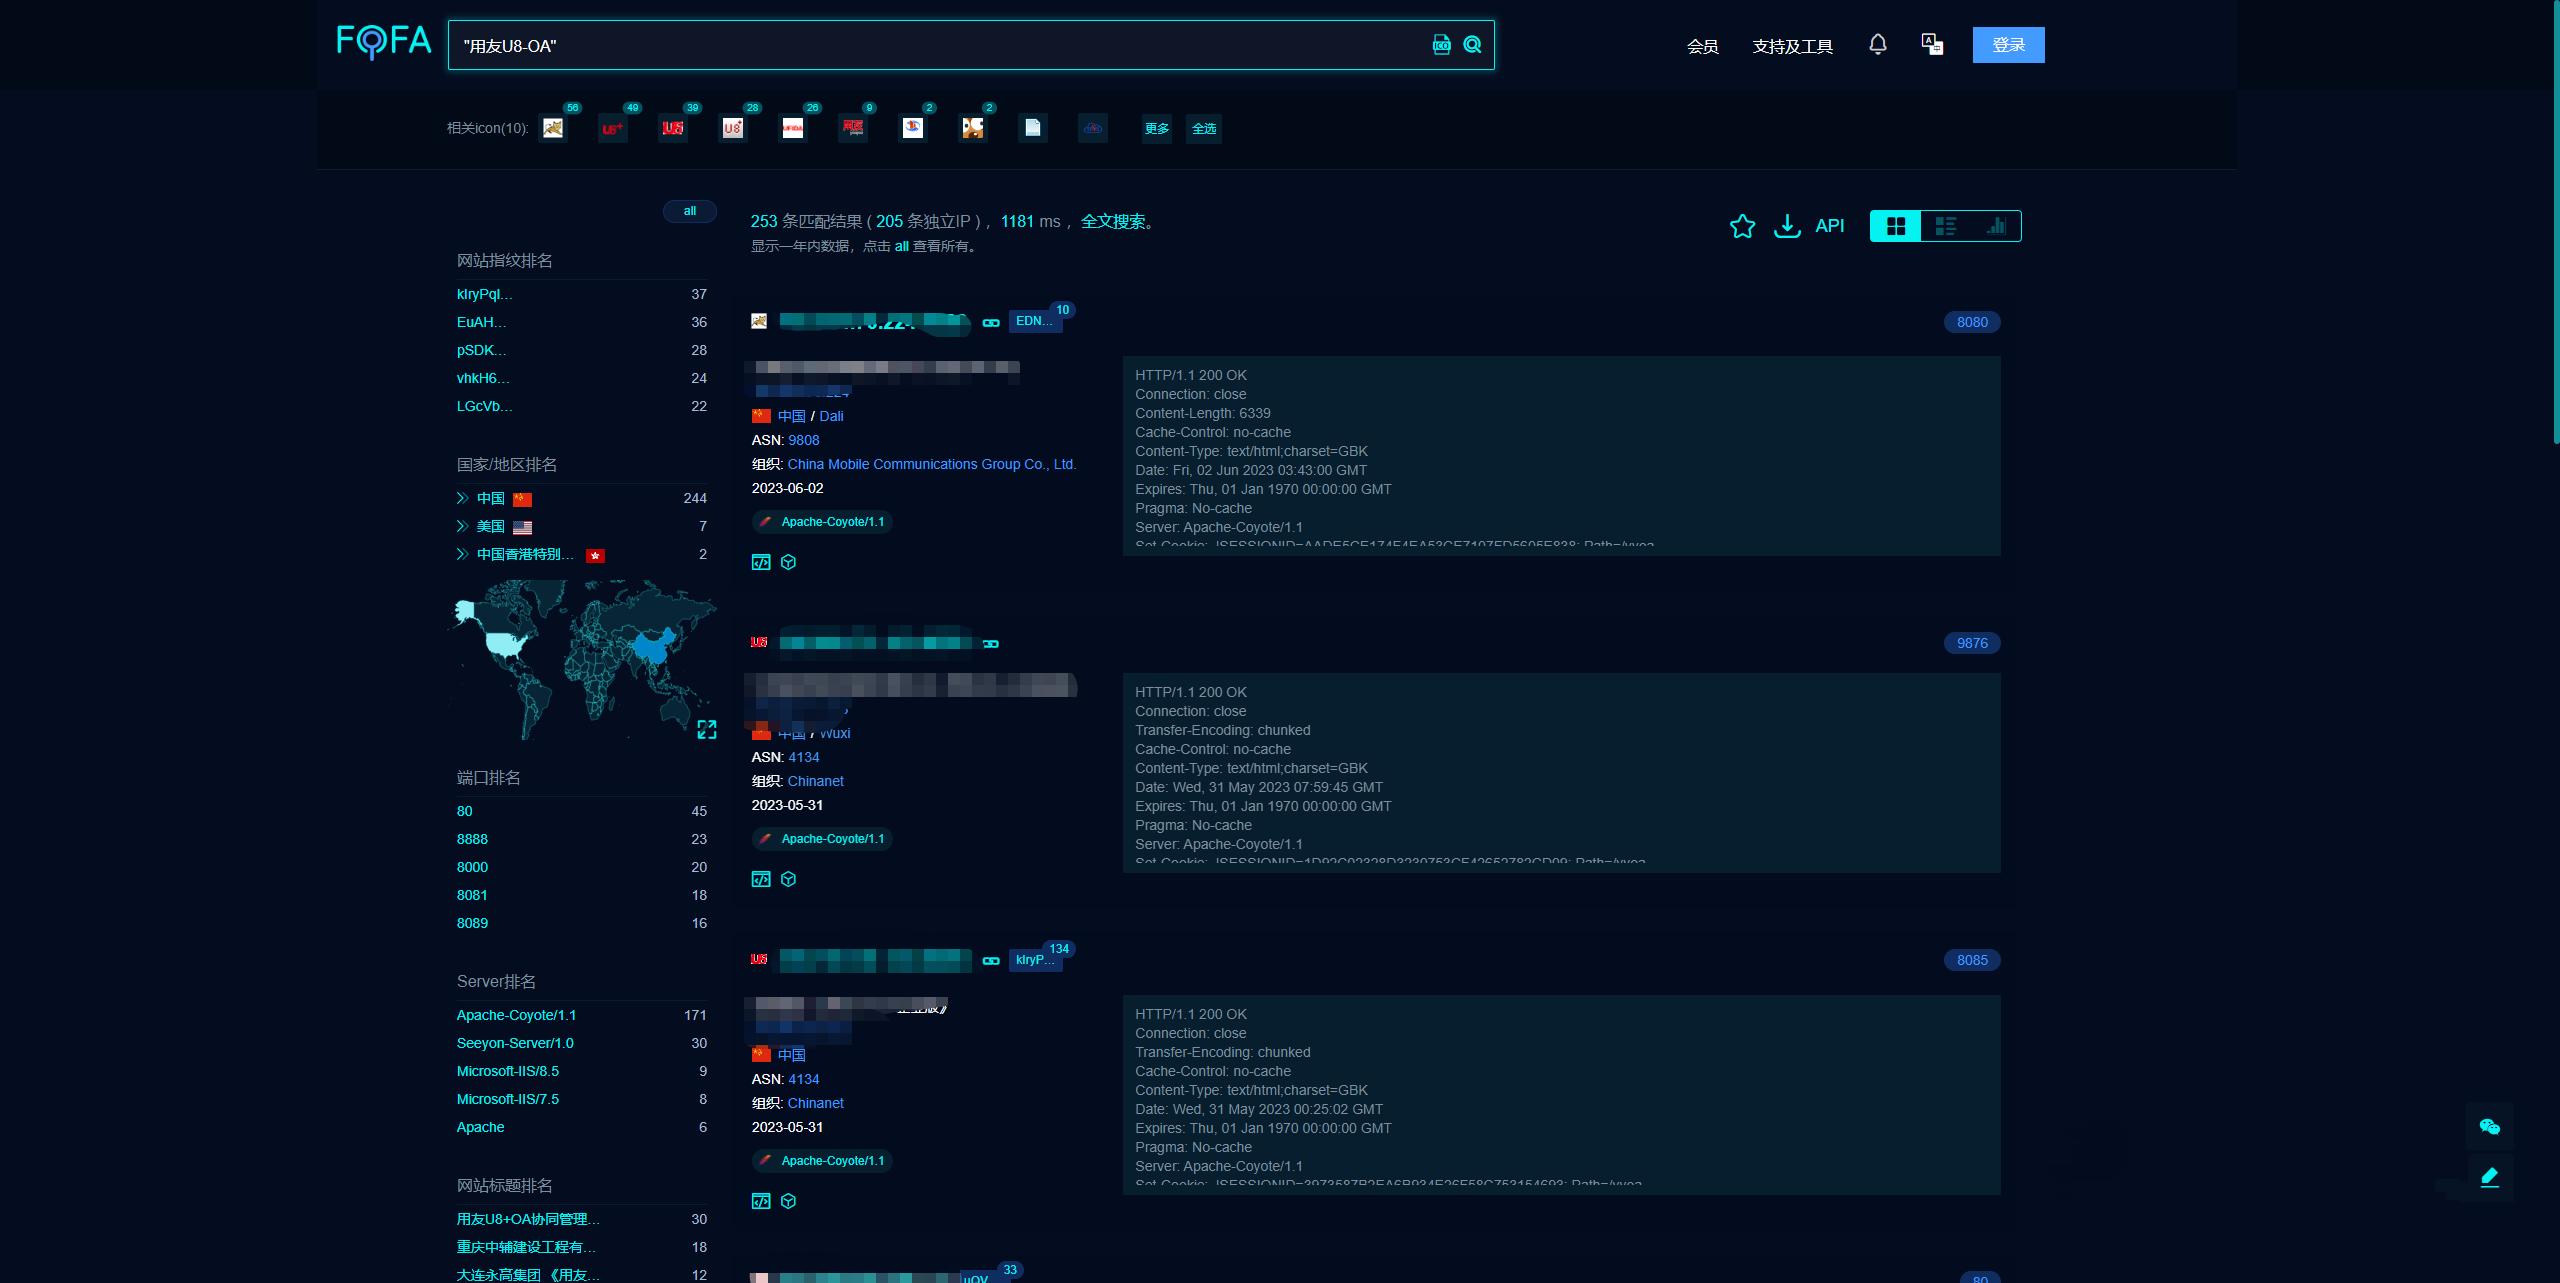The height and width of the screenshot is (1283, 2560).
Task: Filter by UFIDA icon with 26
Action: point(793,128)
